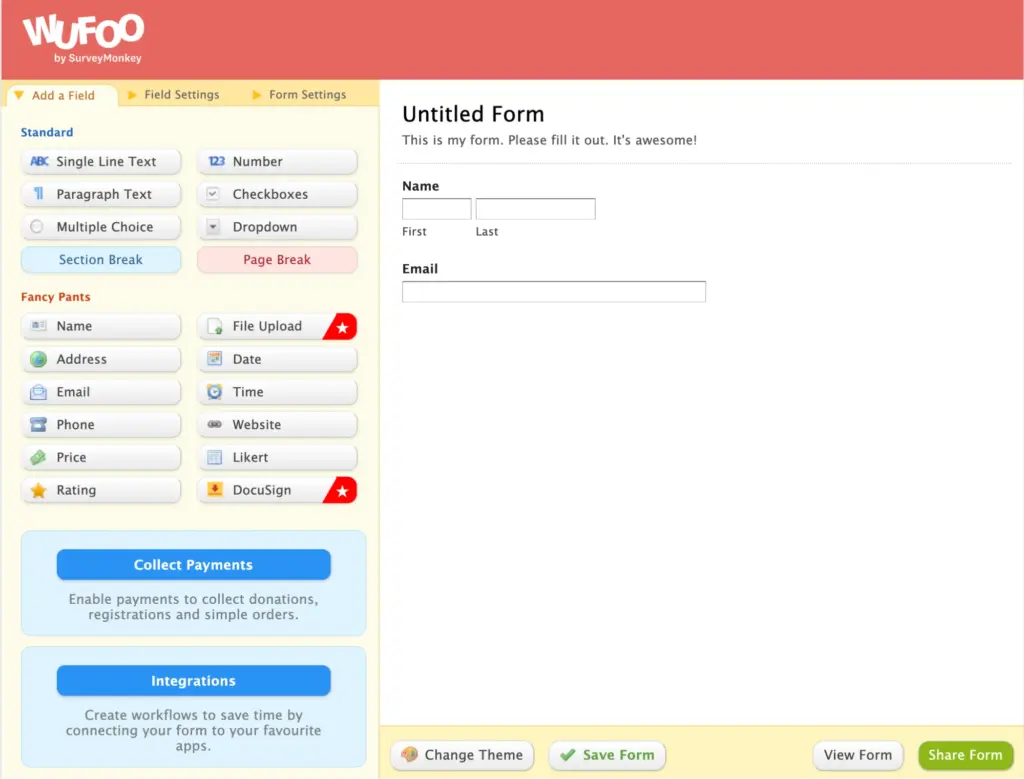The width and height of the screenshot is (1024, 779).
Task: Insert a Date field
Action: coord(277,359)
